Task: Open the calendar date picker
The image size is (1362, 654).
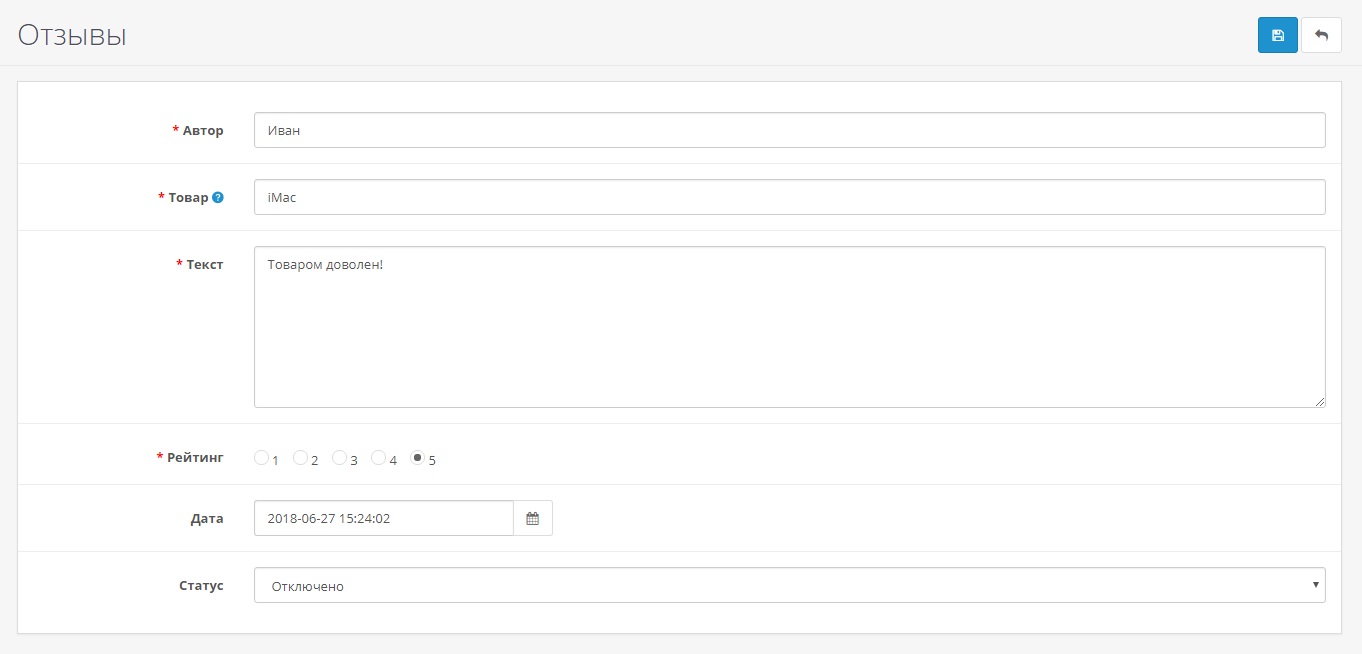Action: click(x=533, y=518)
